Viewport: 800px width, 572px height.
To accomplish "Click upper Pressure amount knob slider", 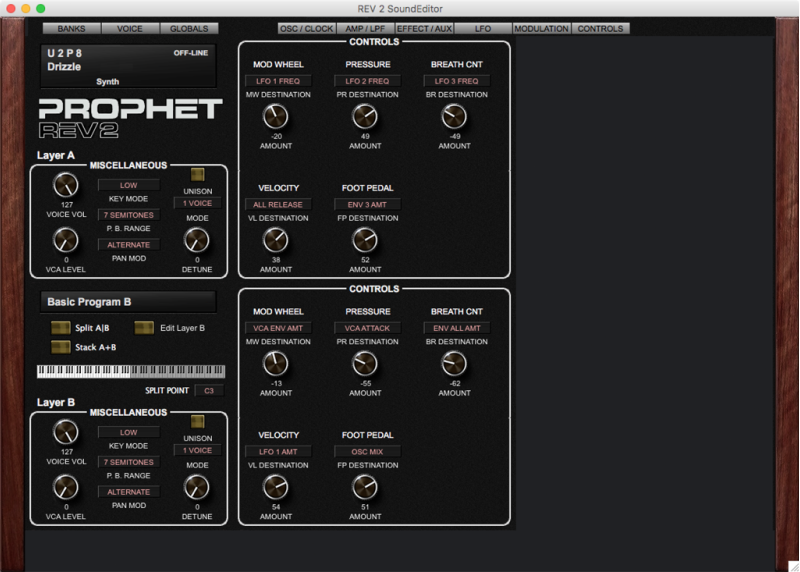I will (365, 117).
